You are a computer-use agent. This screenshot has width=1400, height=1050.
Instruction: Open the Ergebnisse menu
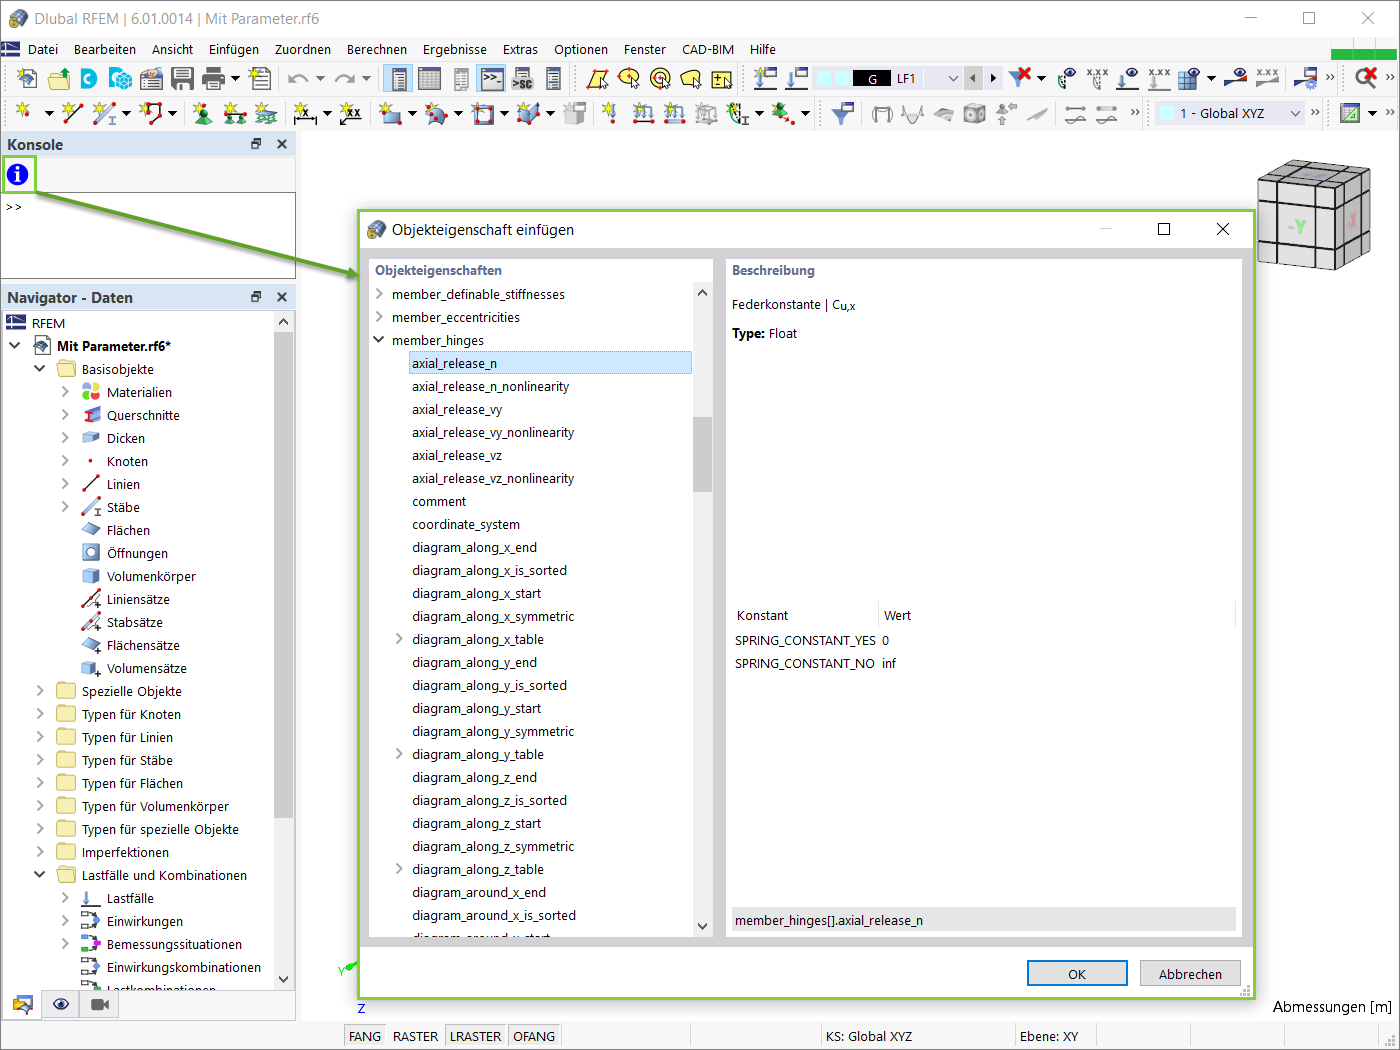[x=455, y=49]
